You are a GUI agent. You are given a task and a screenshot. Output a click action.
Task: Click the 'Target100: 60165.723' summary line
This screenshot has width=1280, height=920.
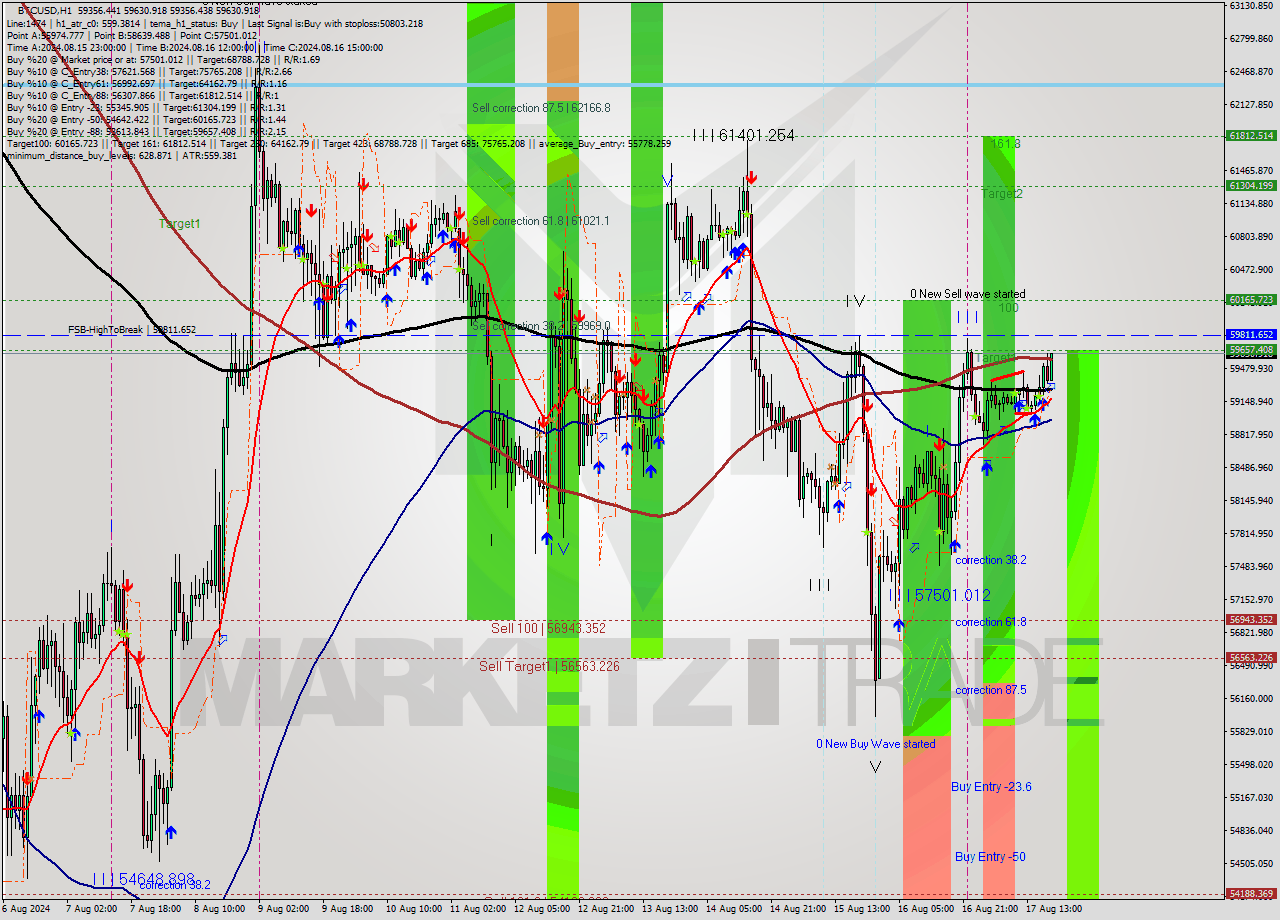(338, 144)
